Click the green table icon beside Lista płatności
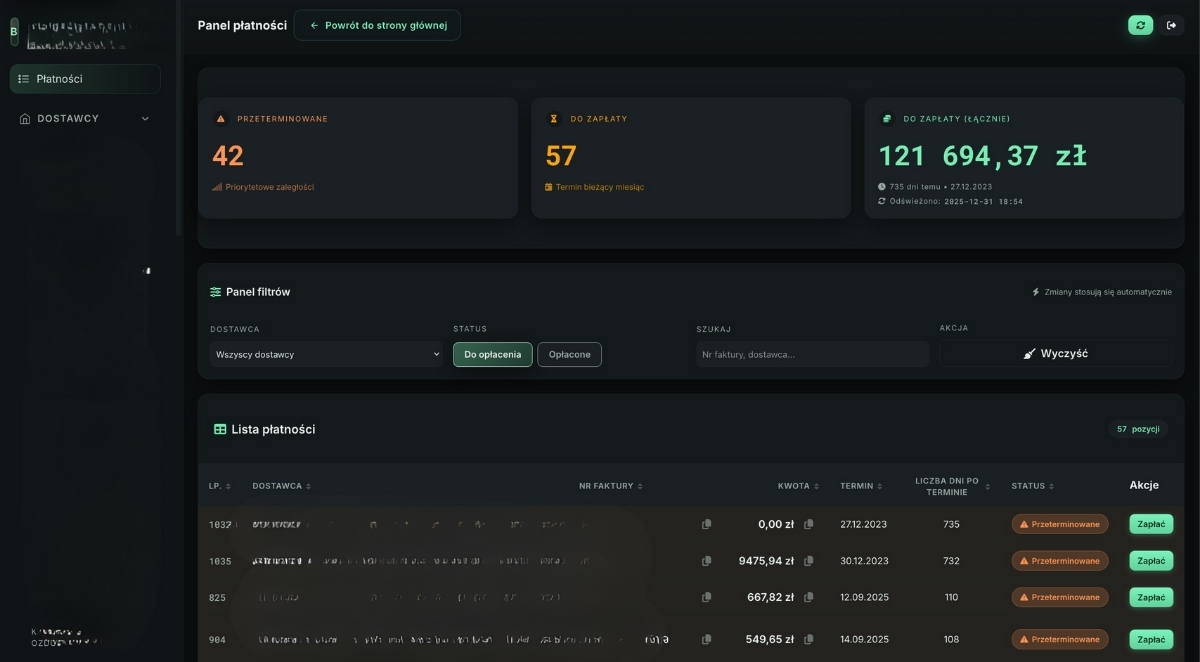 [x=220, y=429]
